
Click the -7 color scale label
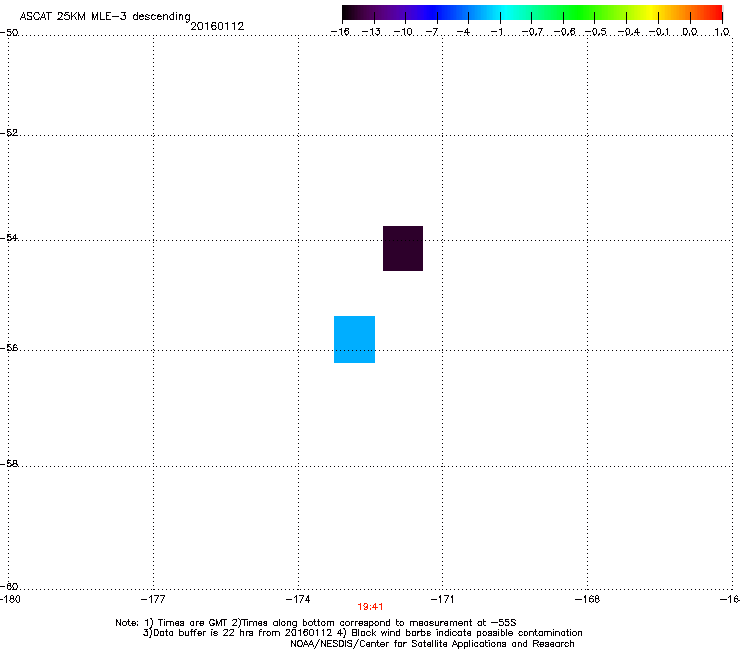(x=432, y=32)
